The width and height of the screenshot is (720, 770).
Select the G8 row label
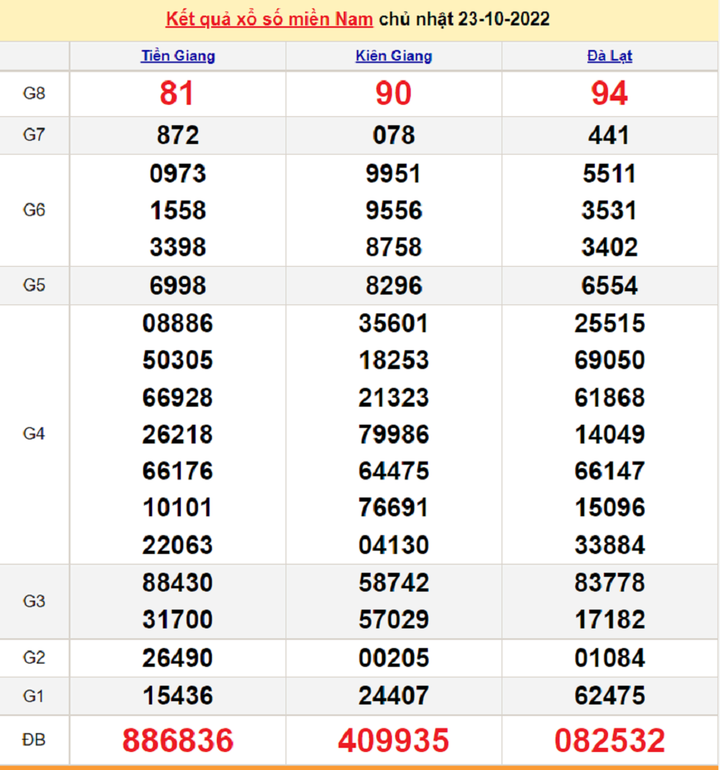[34, 94]
